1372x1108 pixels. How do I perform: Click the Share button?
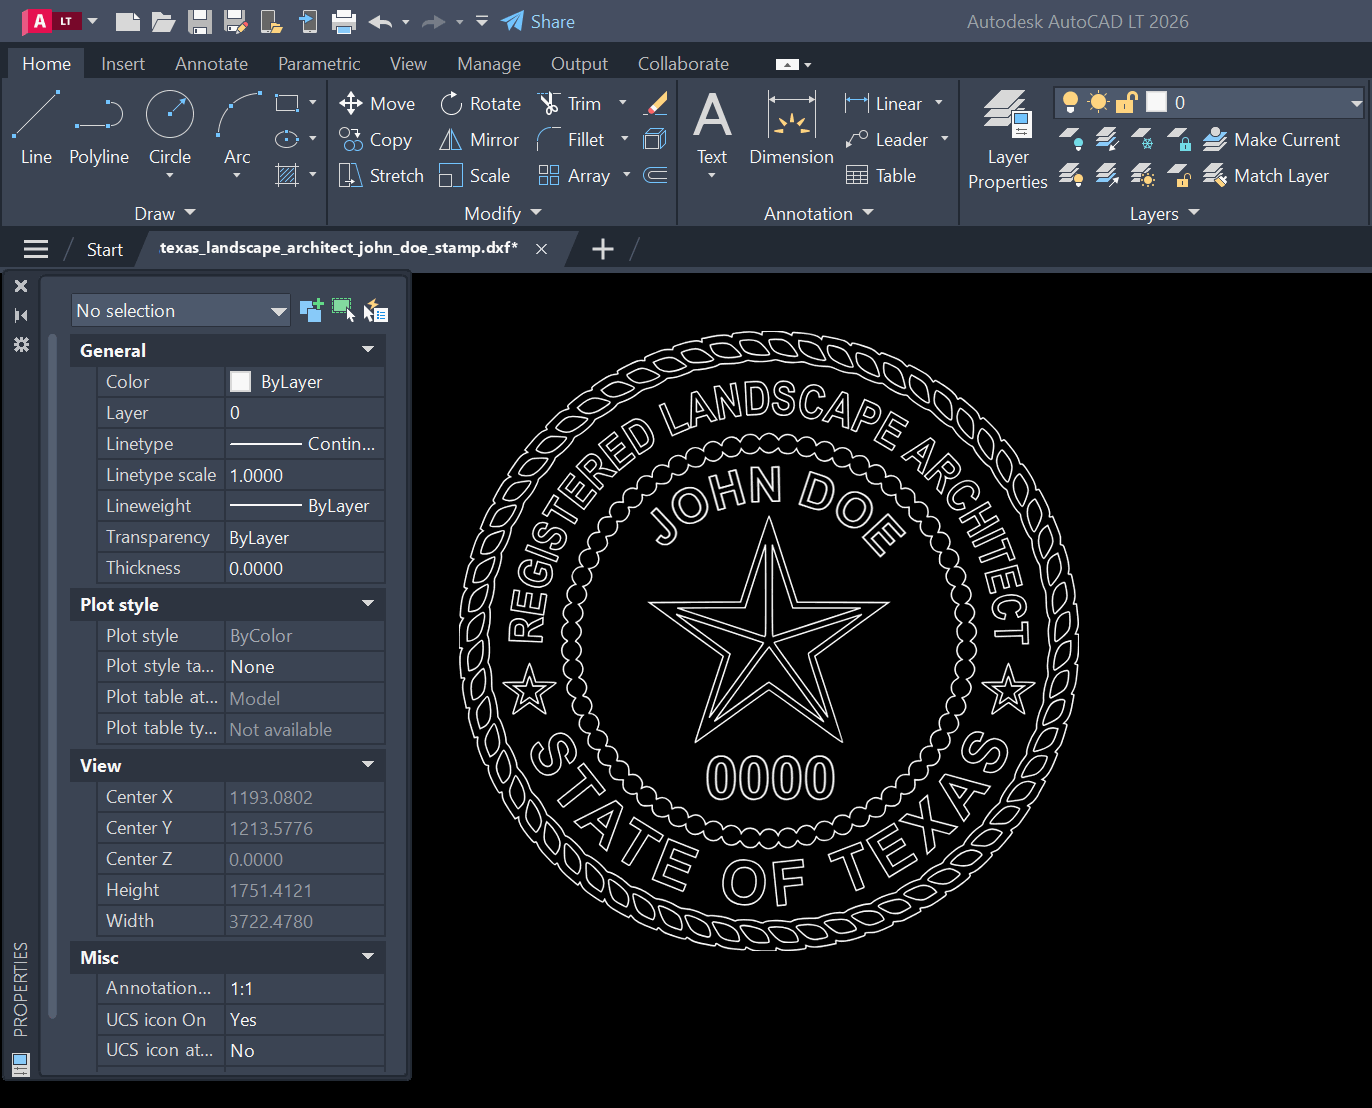click(x=538, y=21)
